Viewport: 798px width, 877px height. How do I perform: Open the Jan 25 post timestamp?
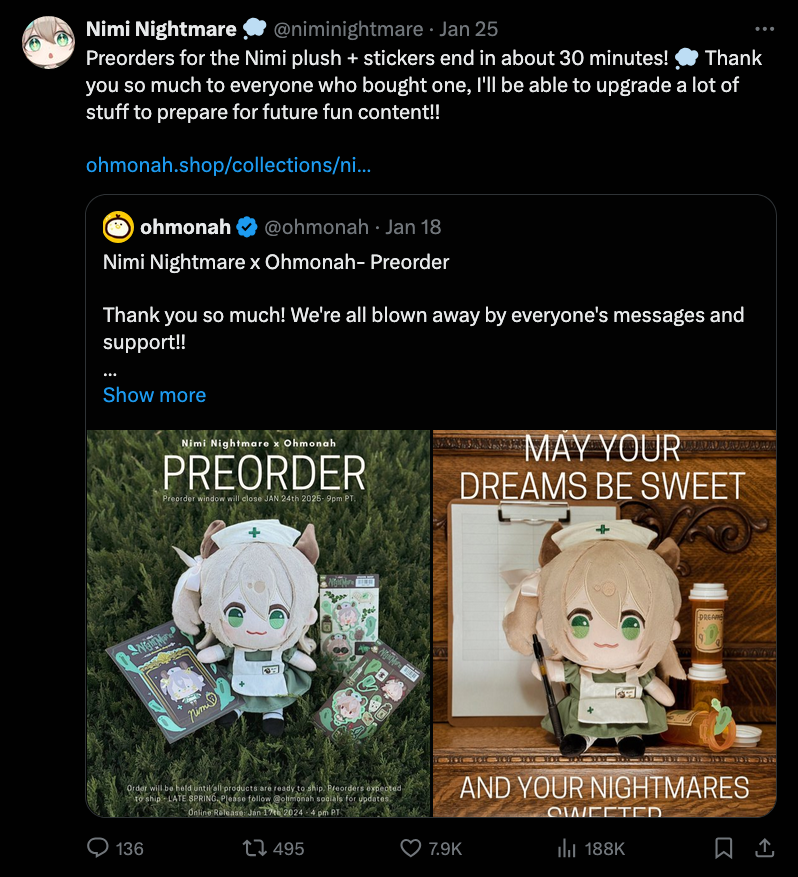[468, 29]
